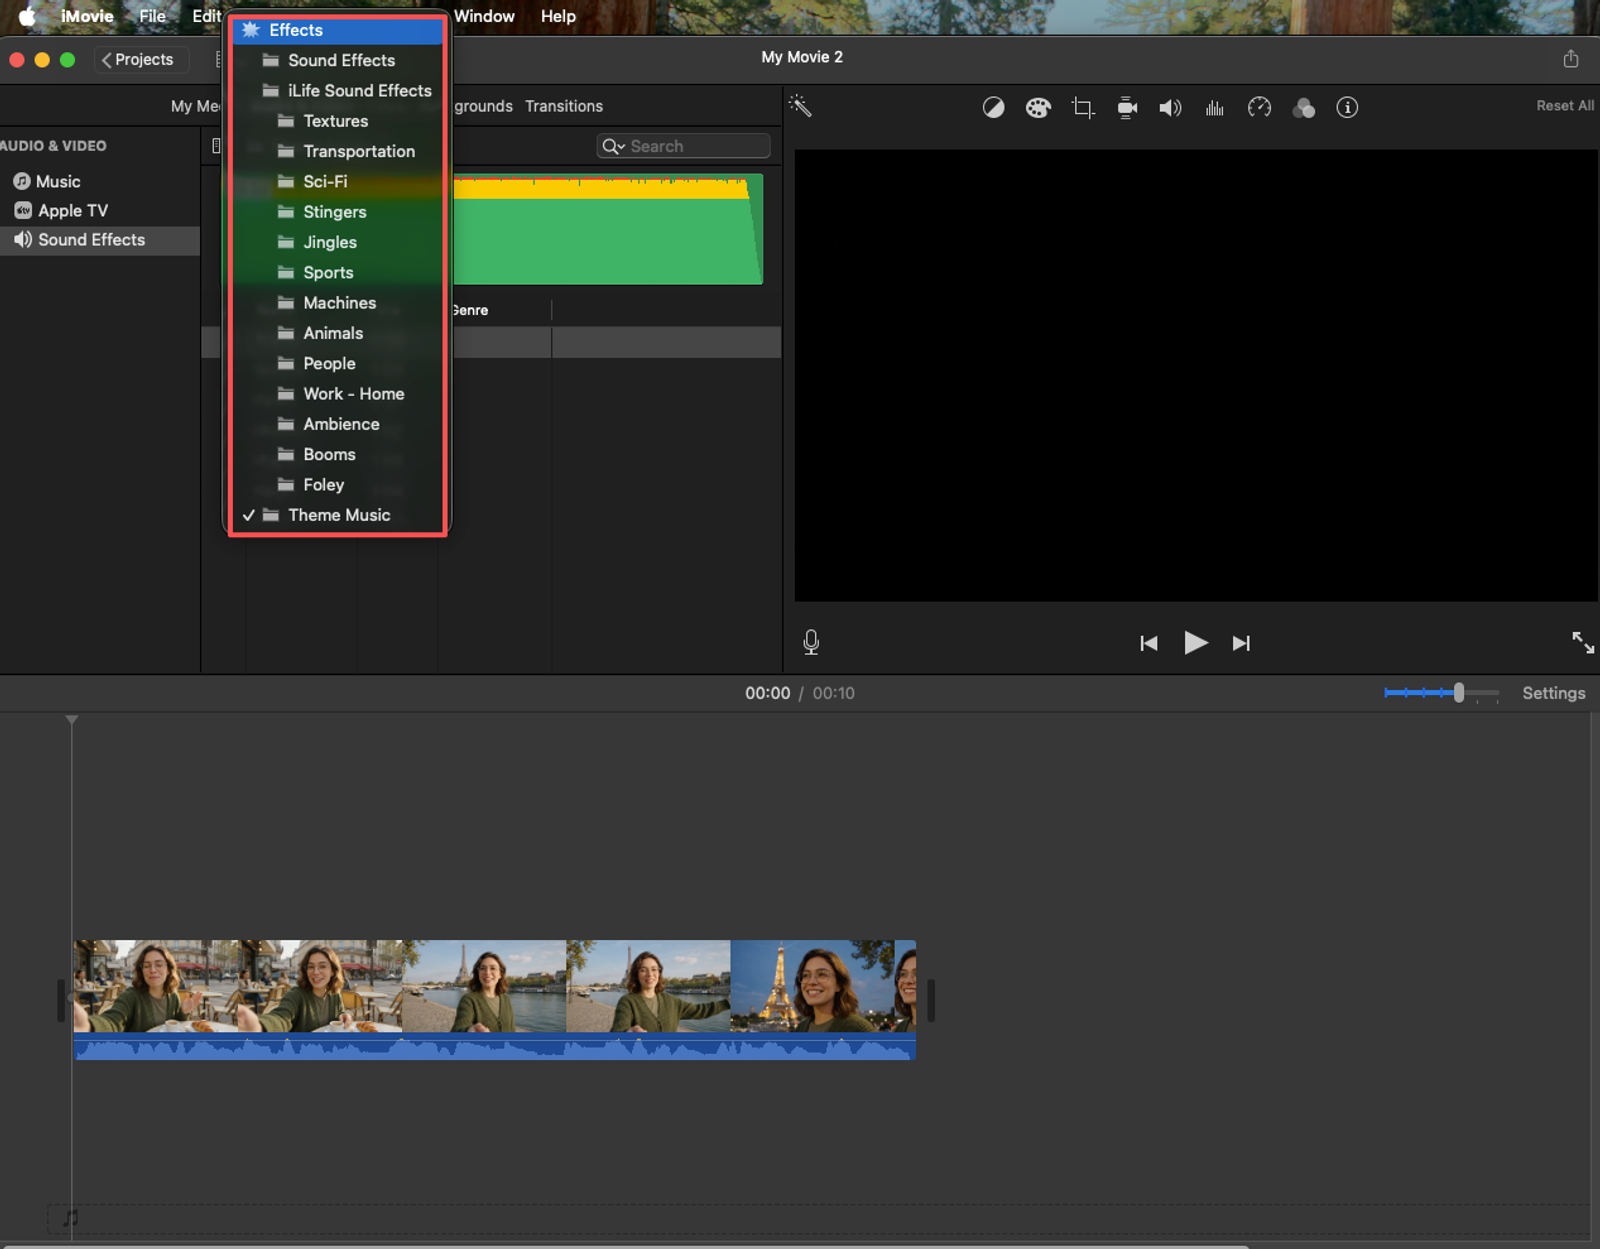Open speed adjustment tool
1600x1249 pixels.
1259,107
